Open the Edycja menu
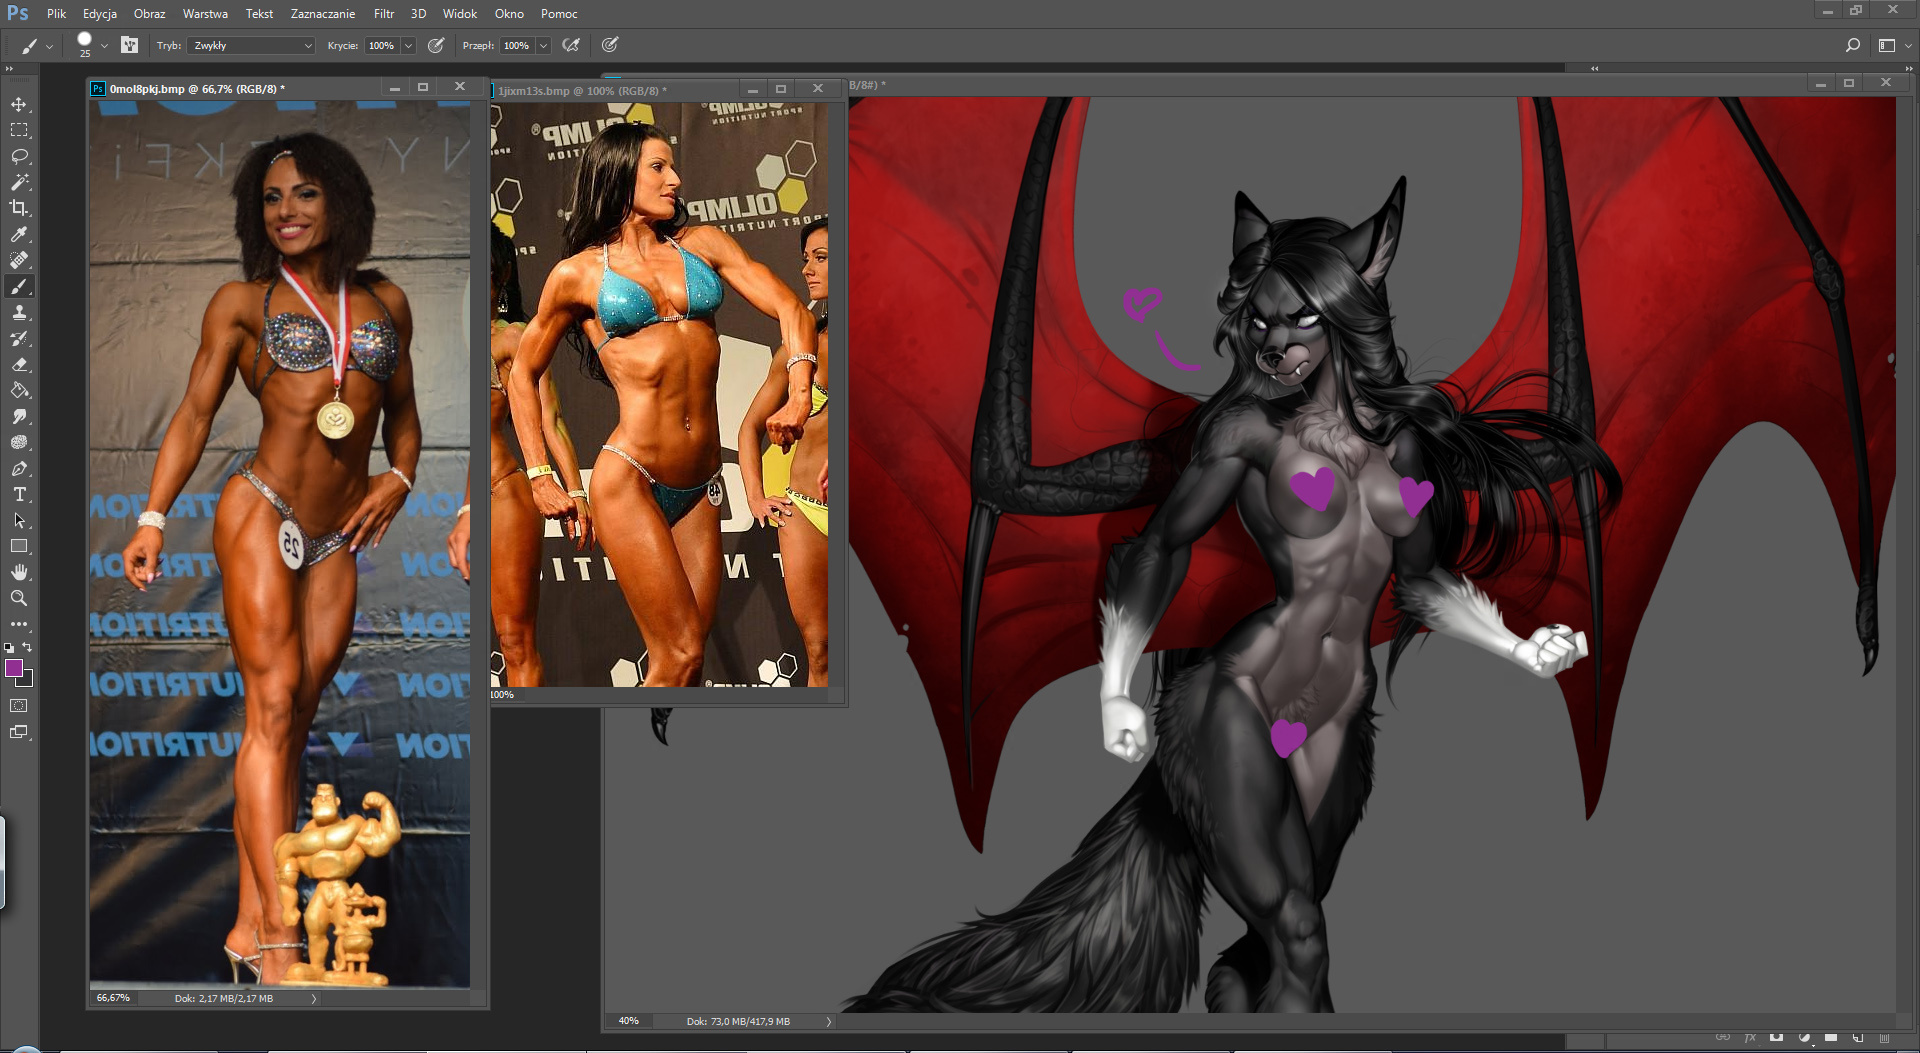This screenshot has height=1053, width=1920. (100, 14)
